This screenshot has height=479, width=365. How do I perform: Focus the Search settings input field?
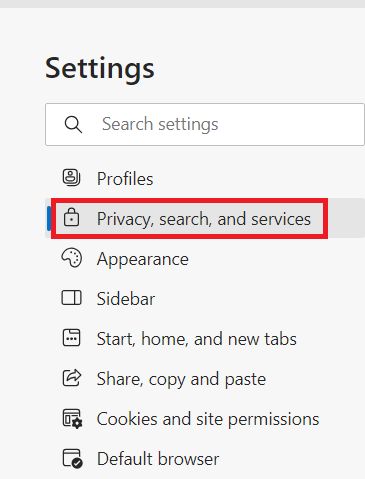point(205,124)
